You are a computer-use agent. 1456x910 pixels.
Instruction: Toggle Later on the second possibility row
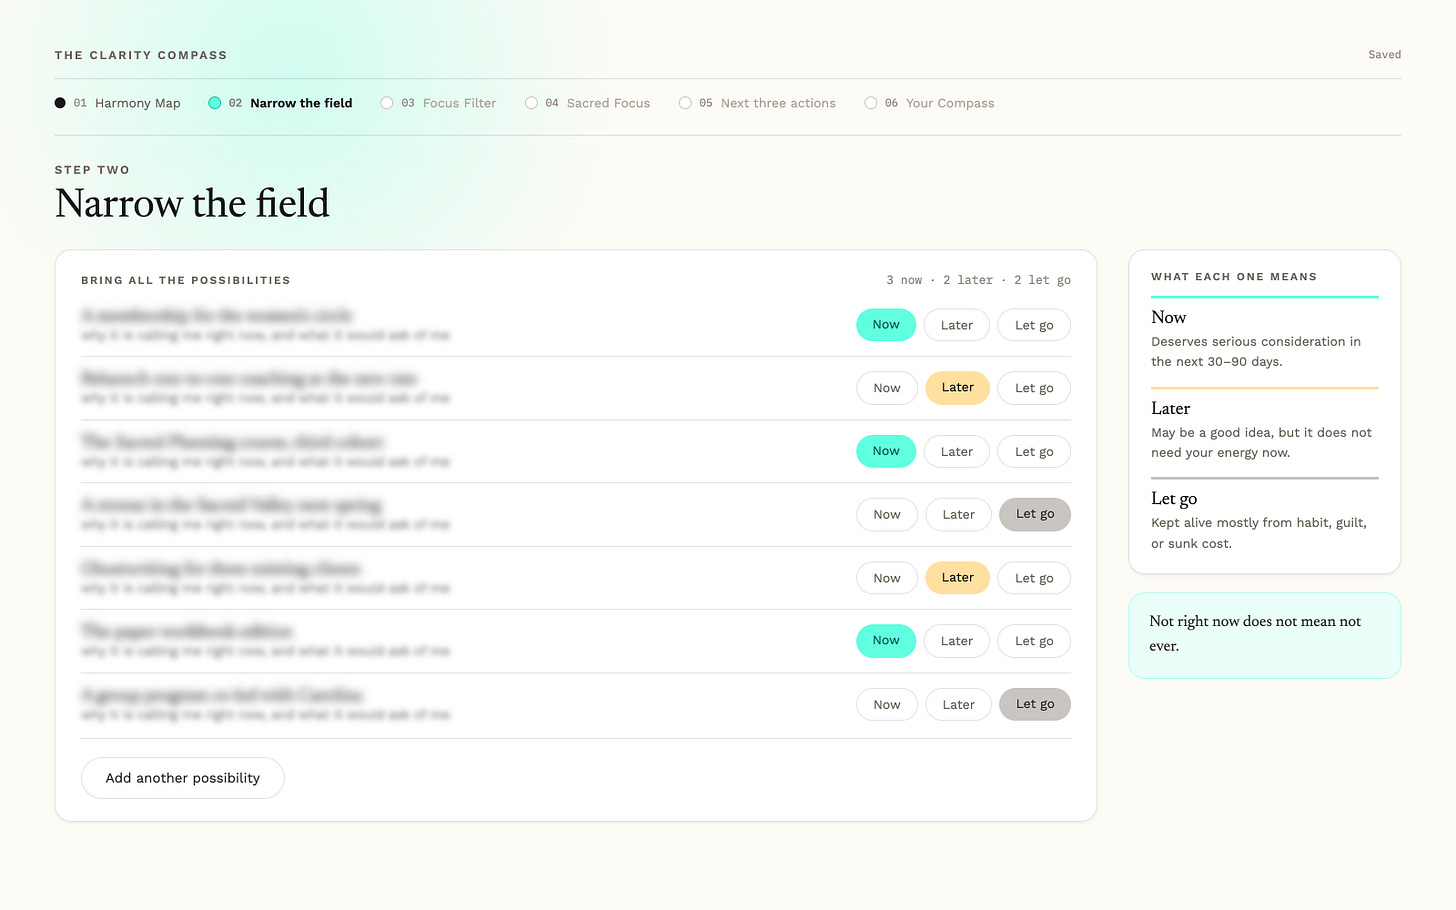tap(958, 388)
